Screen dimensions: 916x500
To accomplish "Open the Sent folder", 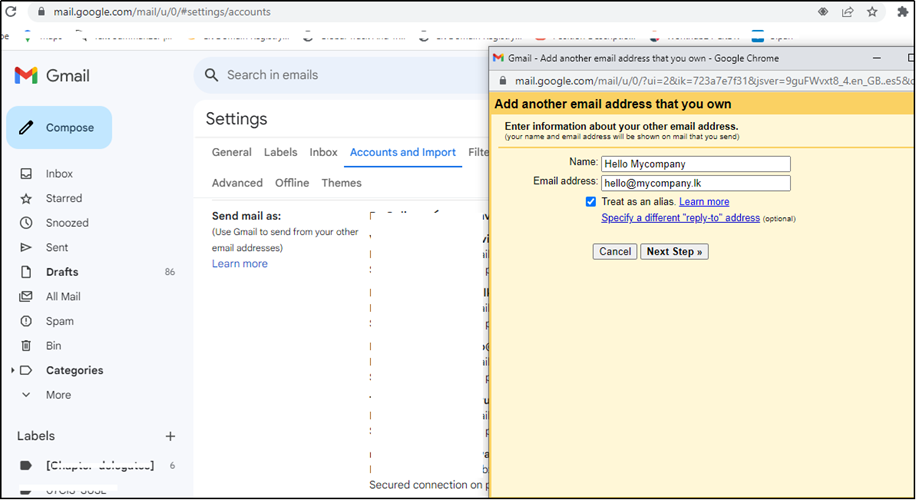I will [57, 247].
